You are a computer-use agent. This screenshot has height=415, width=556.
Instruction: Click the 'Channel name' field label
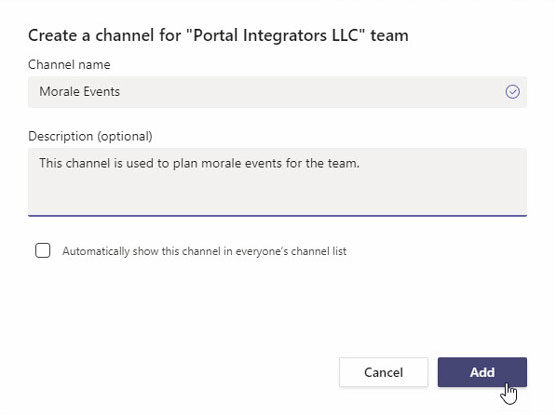(69, 65)
